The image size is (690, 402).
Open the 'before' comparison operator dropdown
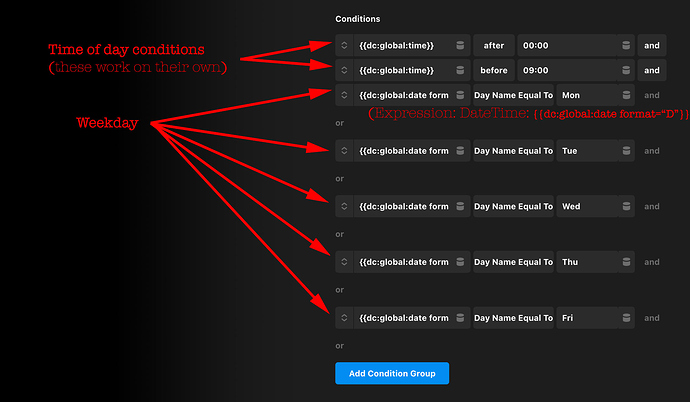(x=493, y=70)
